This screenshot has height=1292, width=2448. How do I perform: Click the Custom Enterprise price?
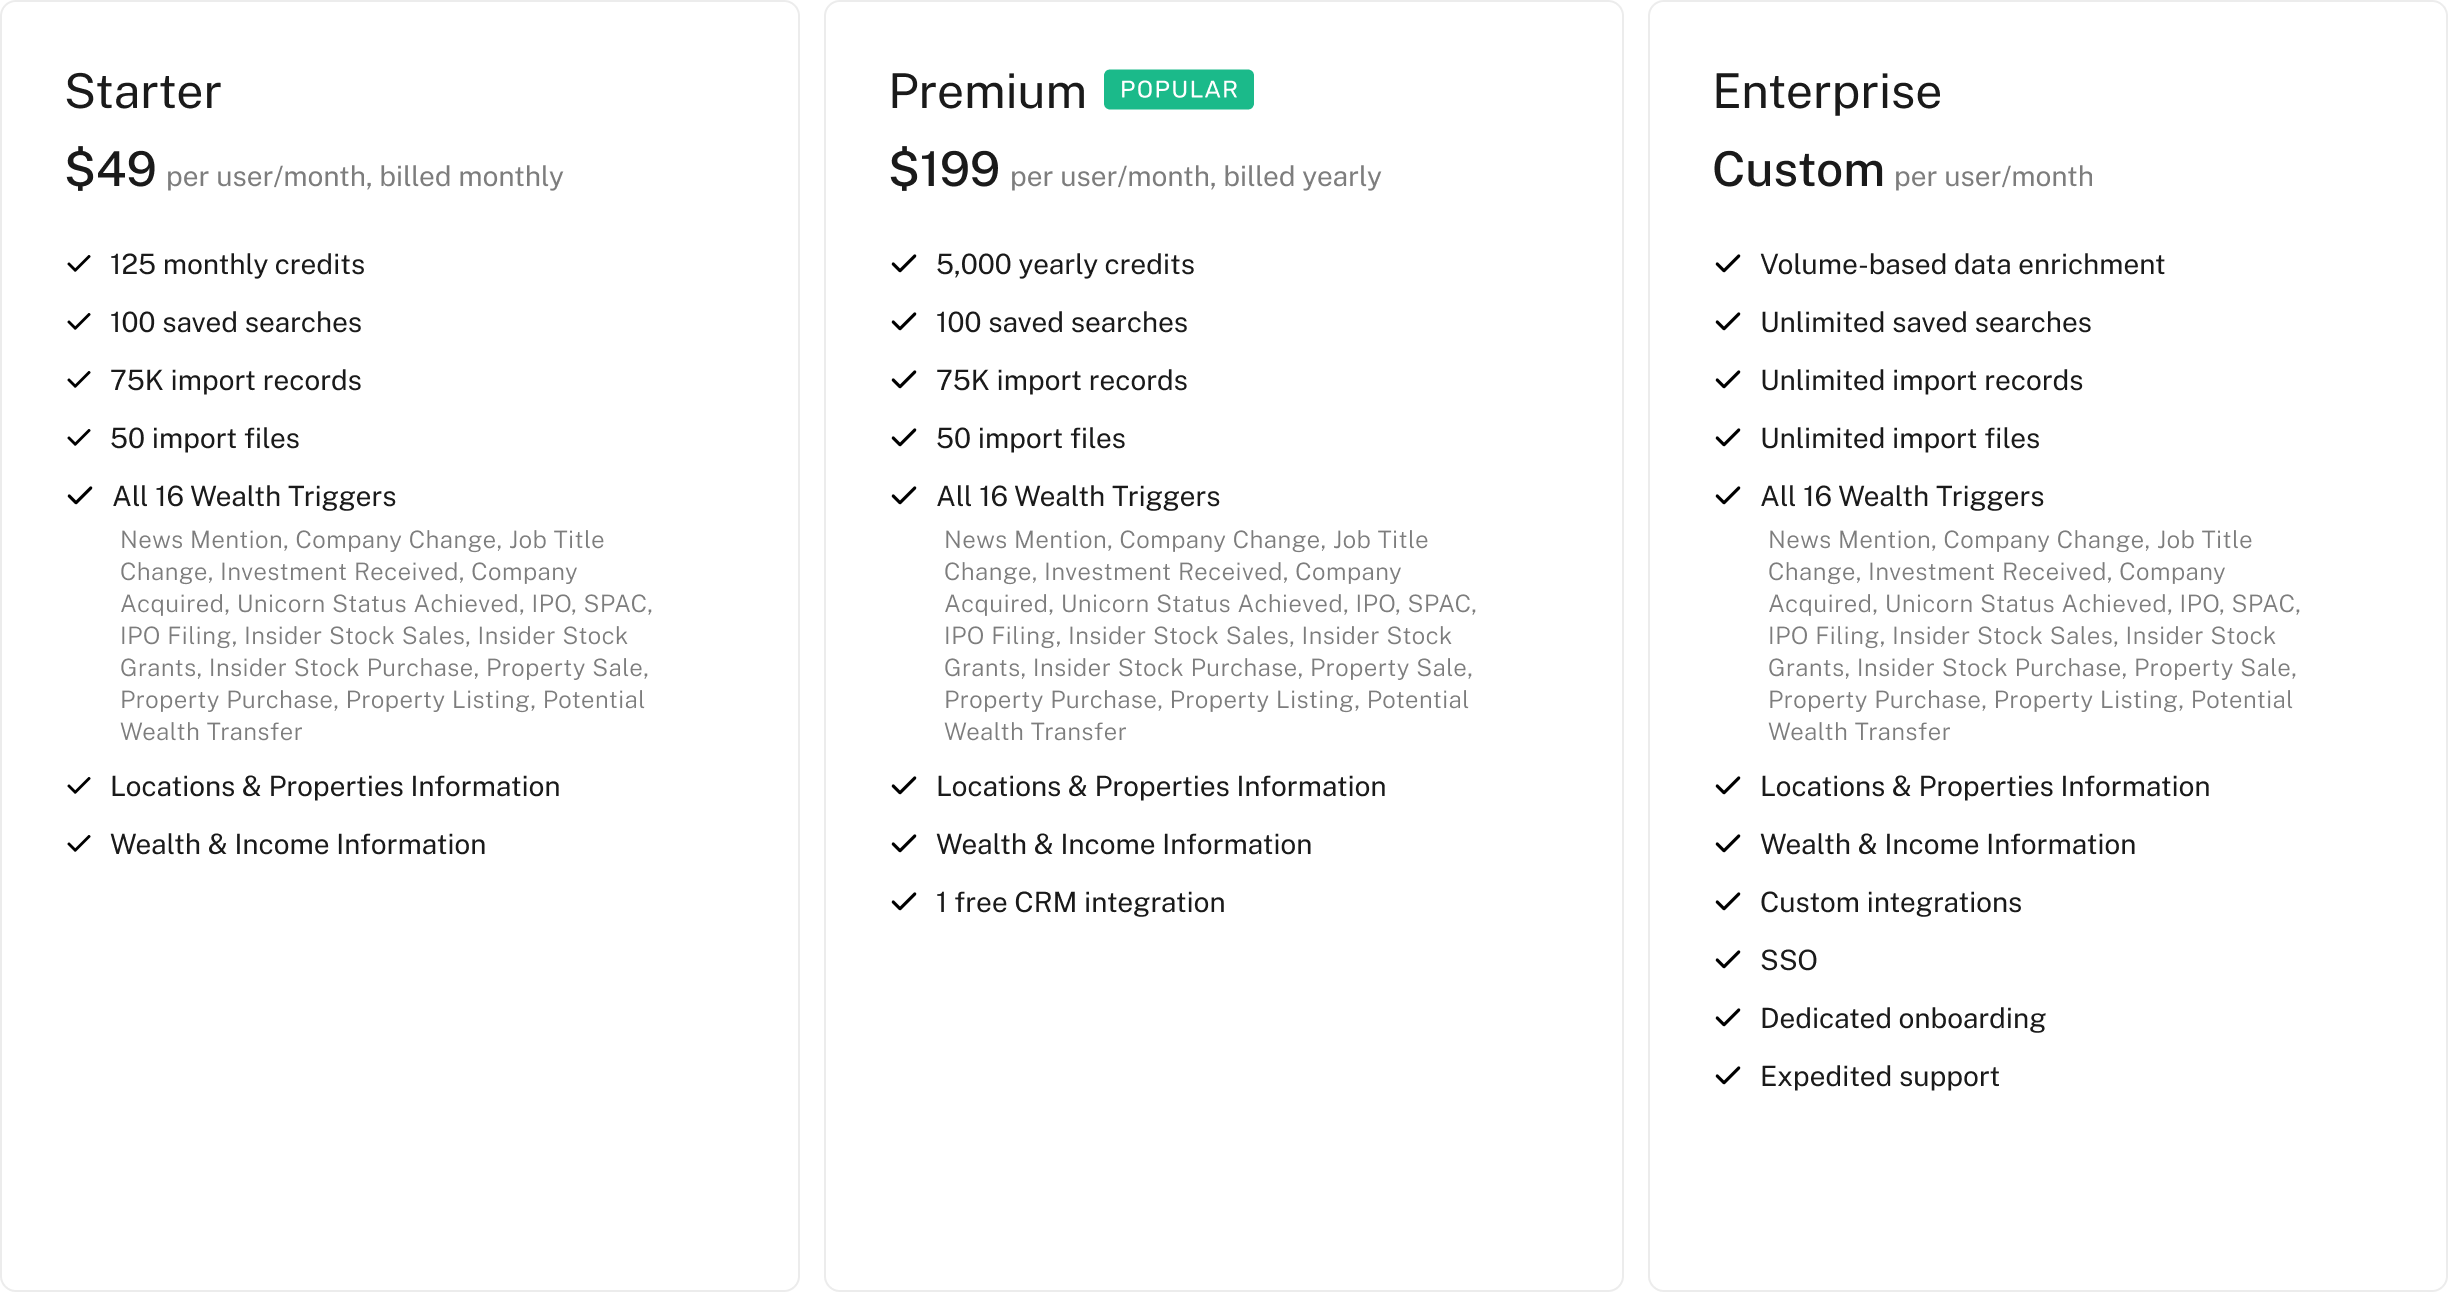[1798, 169]
